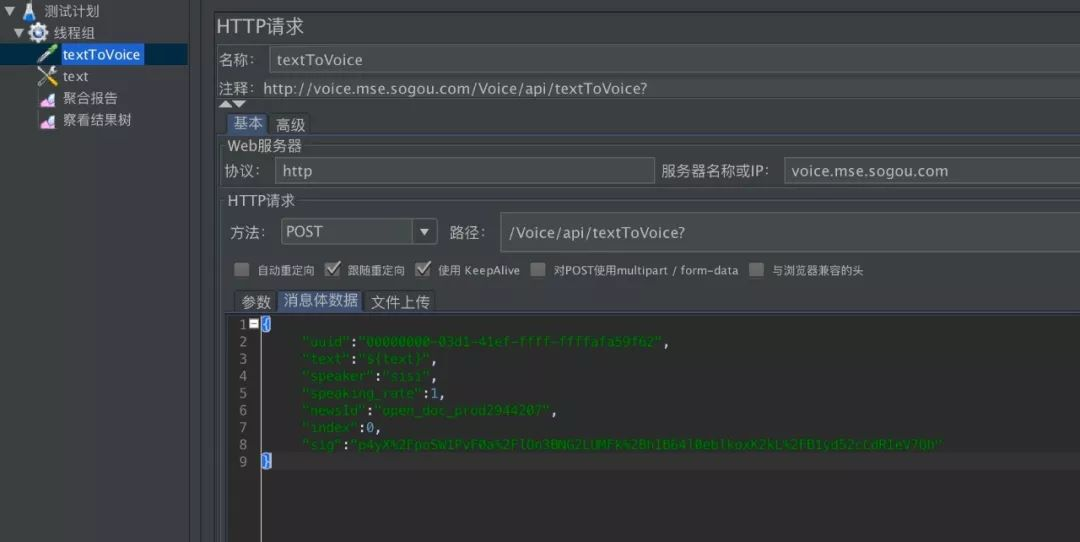Click the comment panel collapse arrows
This screenshot has width=1080, height=542.
click(232, 104)
